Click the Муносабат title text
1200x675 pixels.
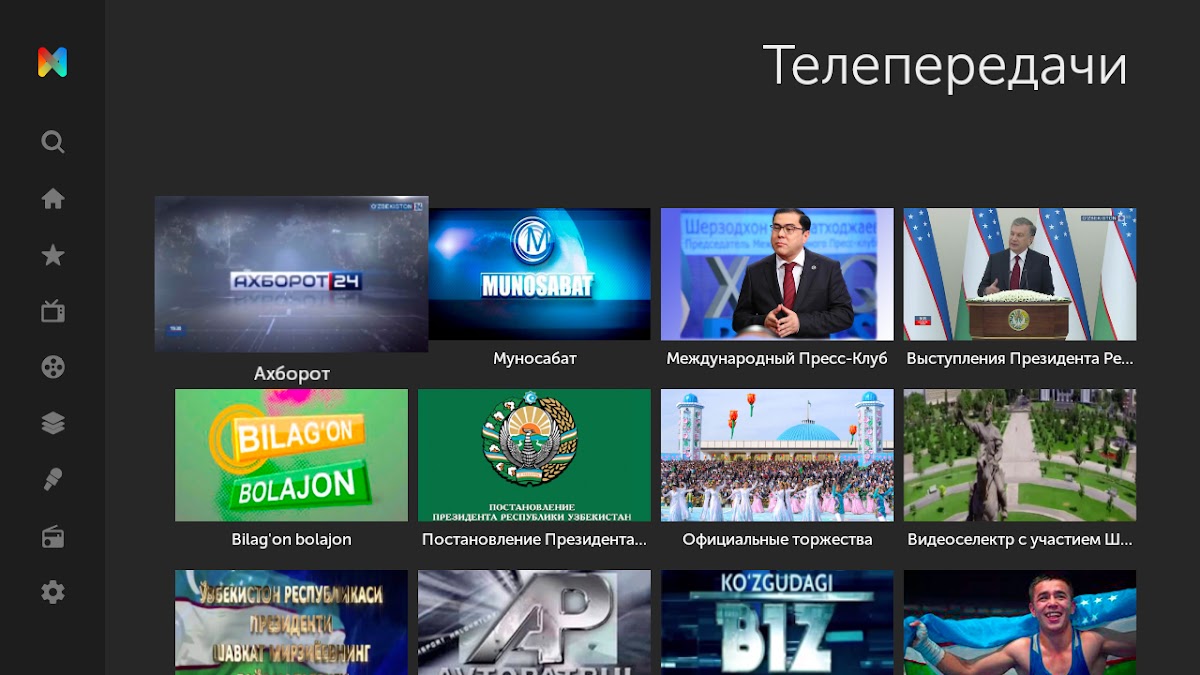click(x=534, y=358)
